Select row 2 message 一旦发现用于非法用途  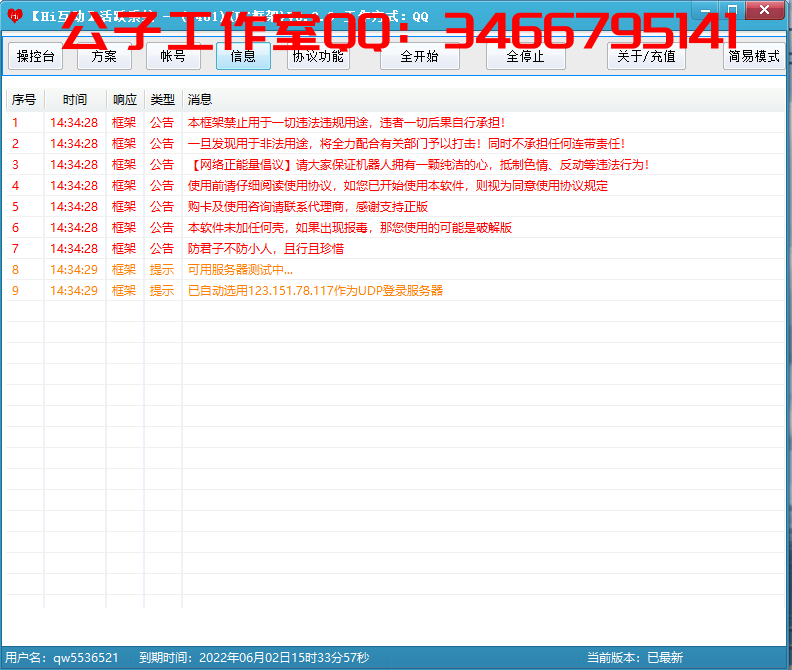point(406,144)
